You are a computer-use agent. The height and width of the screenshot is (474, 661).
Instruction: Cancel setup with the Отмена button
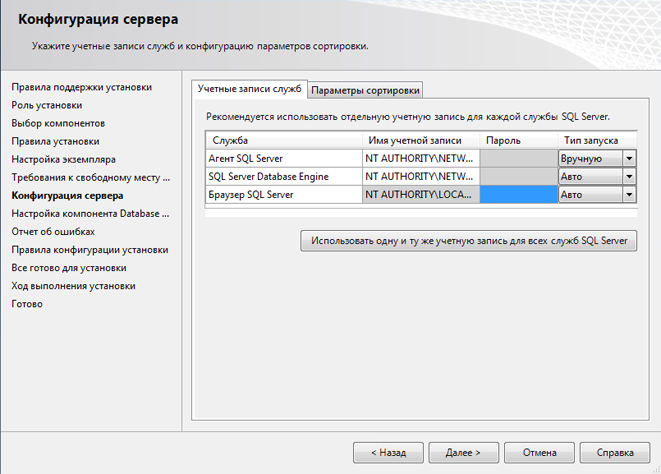(x=539, y=452)
